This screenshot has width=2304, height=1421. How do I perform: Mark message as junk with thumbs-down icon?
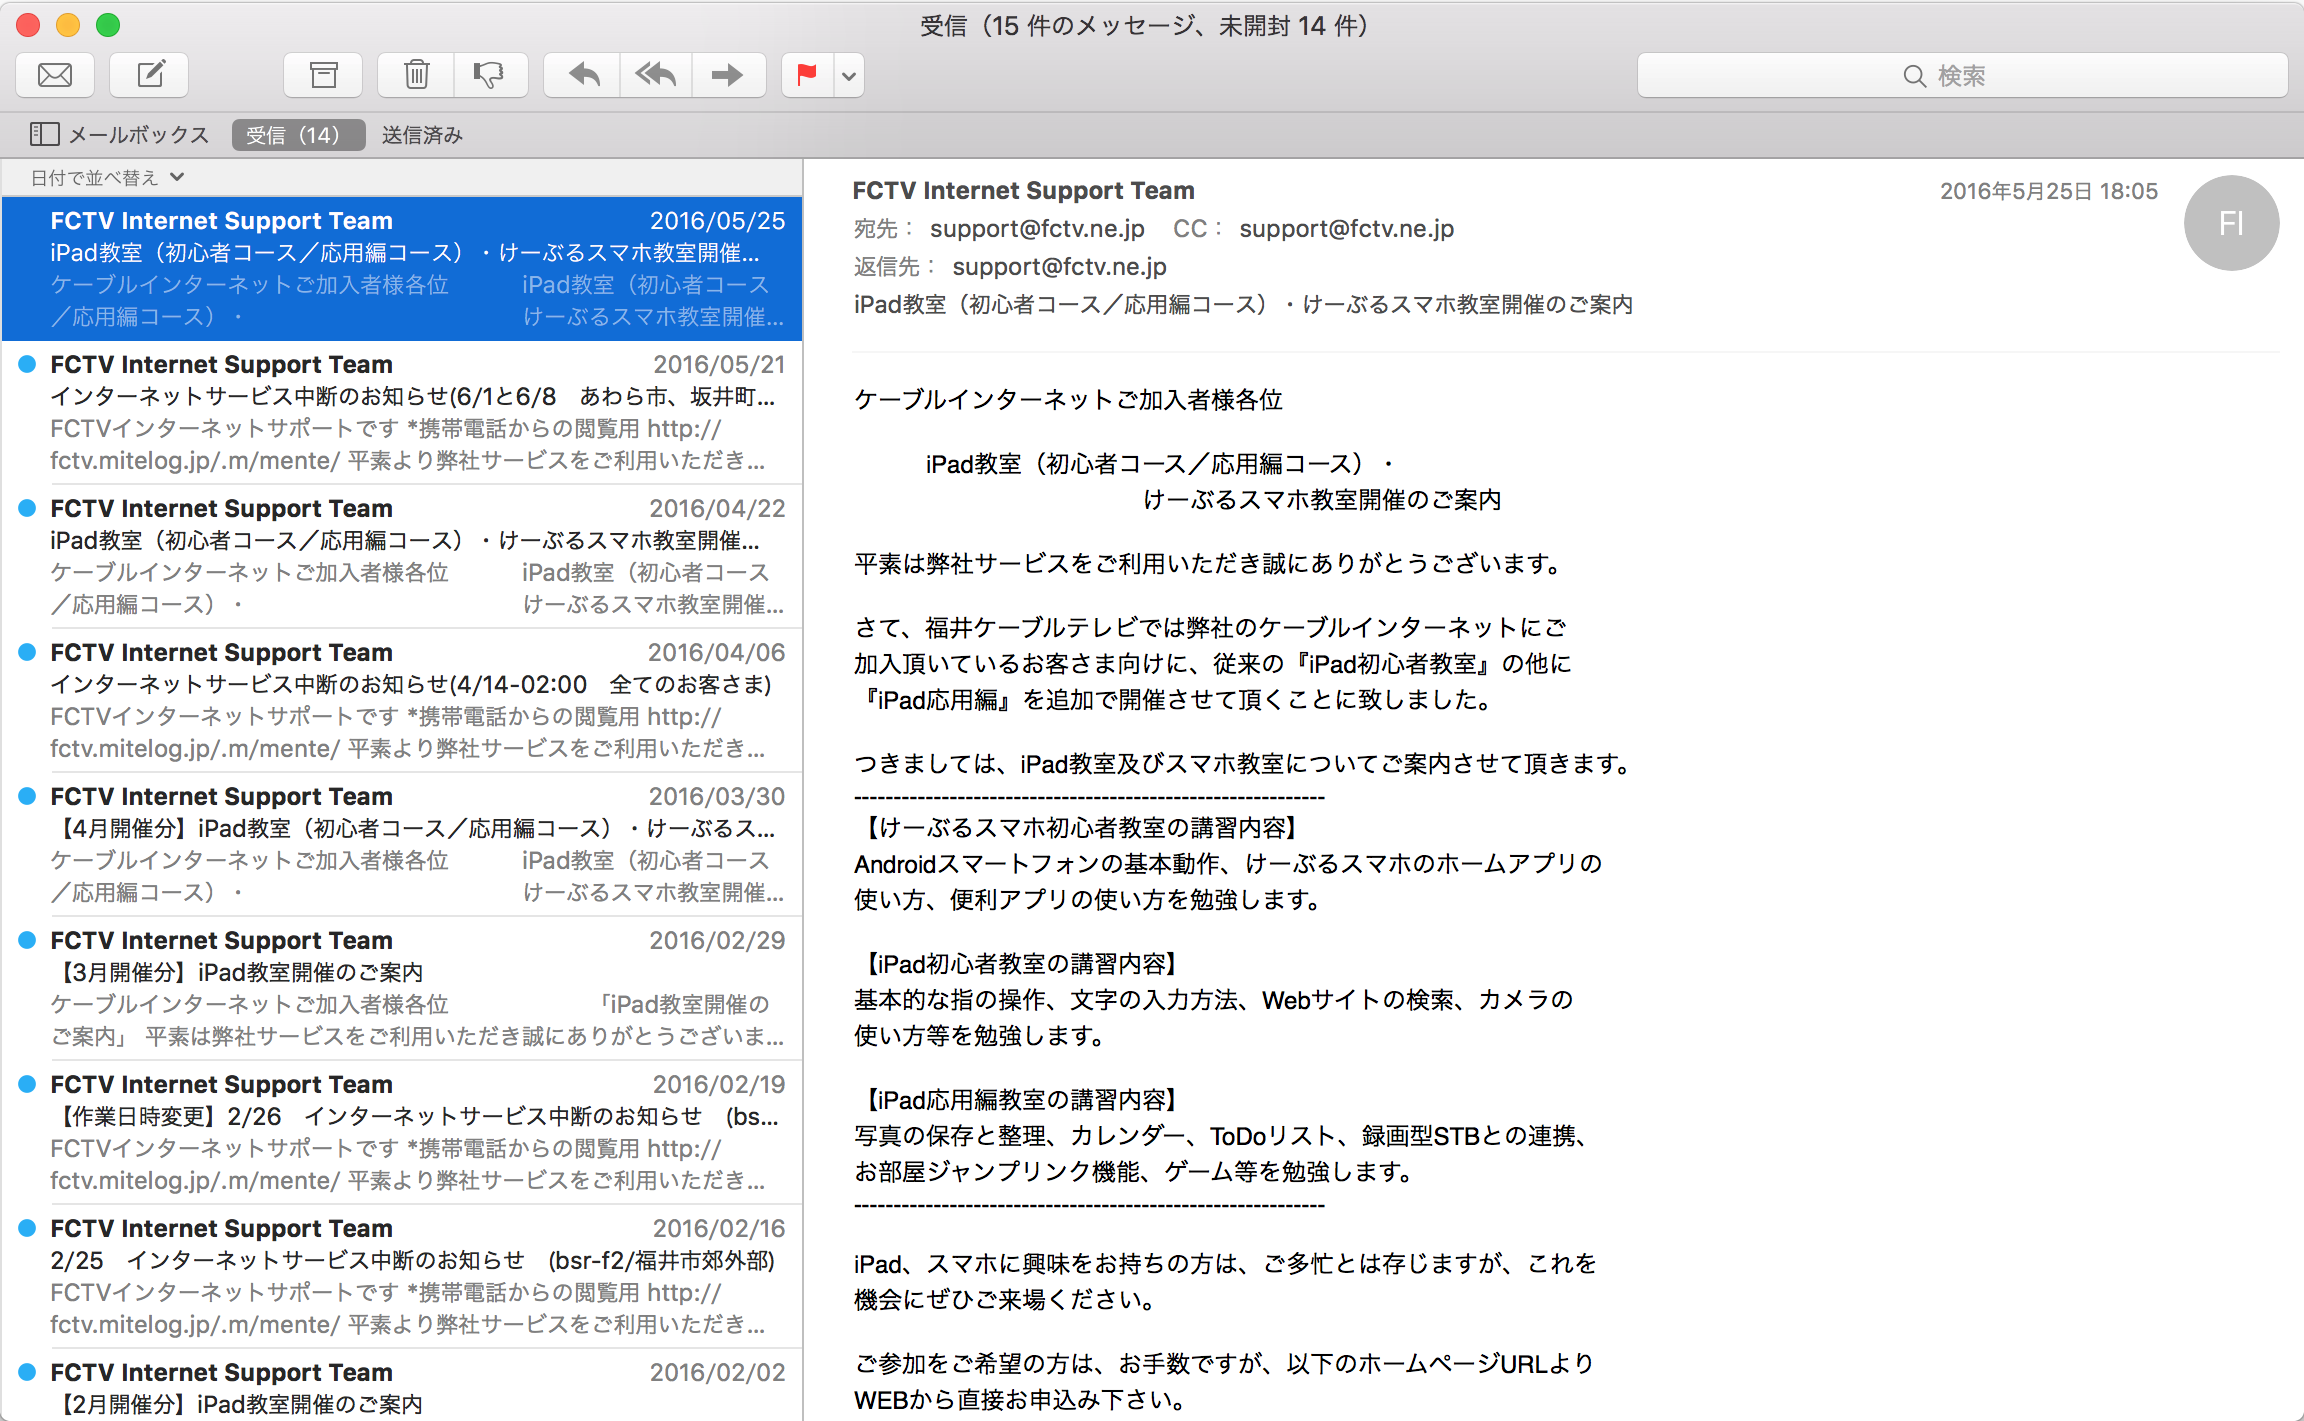tap(490, 75)
